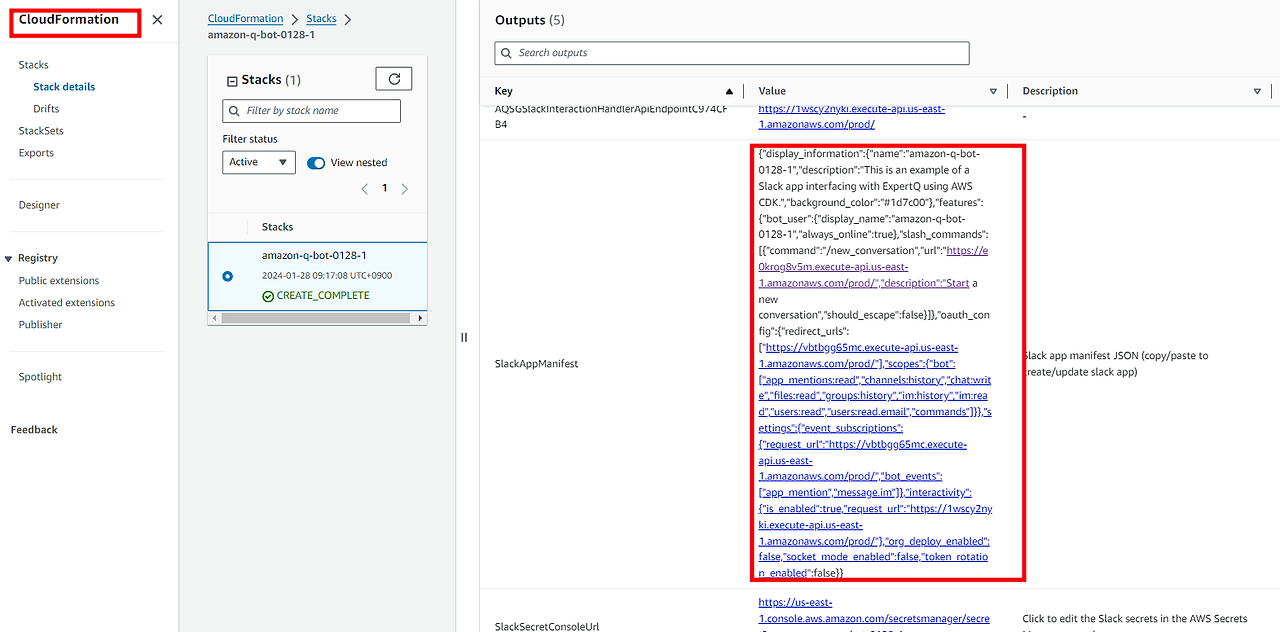Viewport: 1280px width, 632px height.
Task: Open Stack details in the navigation
Action: (64, 87)
